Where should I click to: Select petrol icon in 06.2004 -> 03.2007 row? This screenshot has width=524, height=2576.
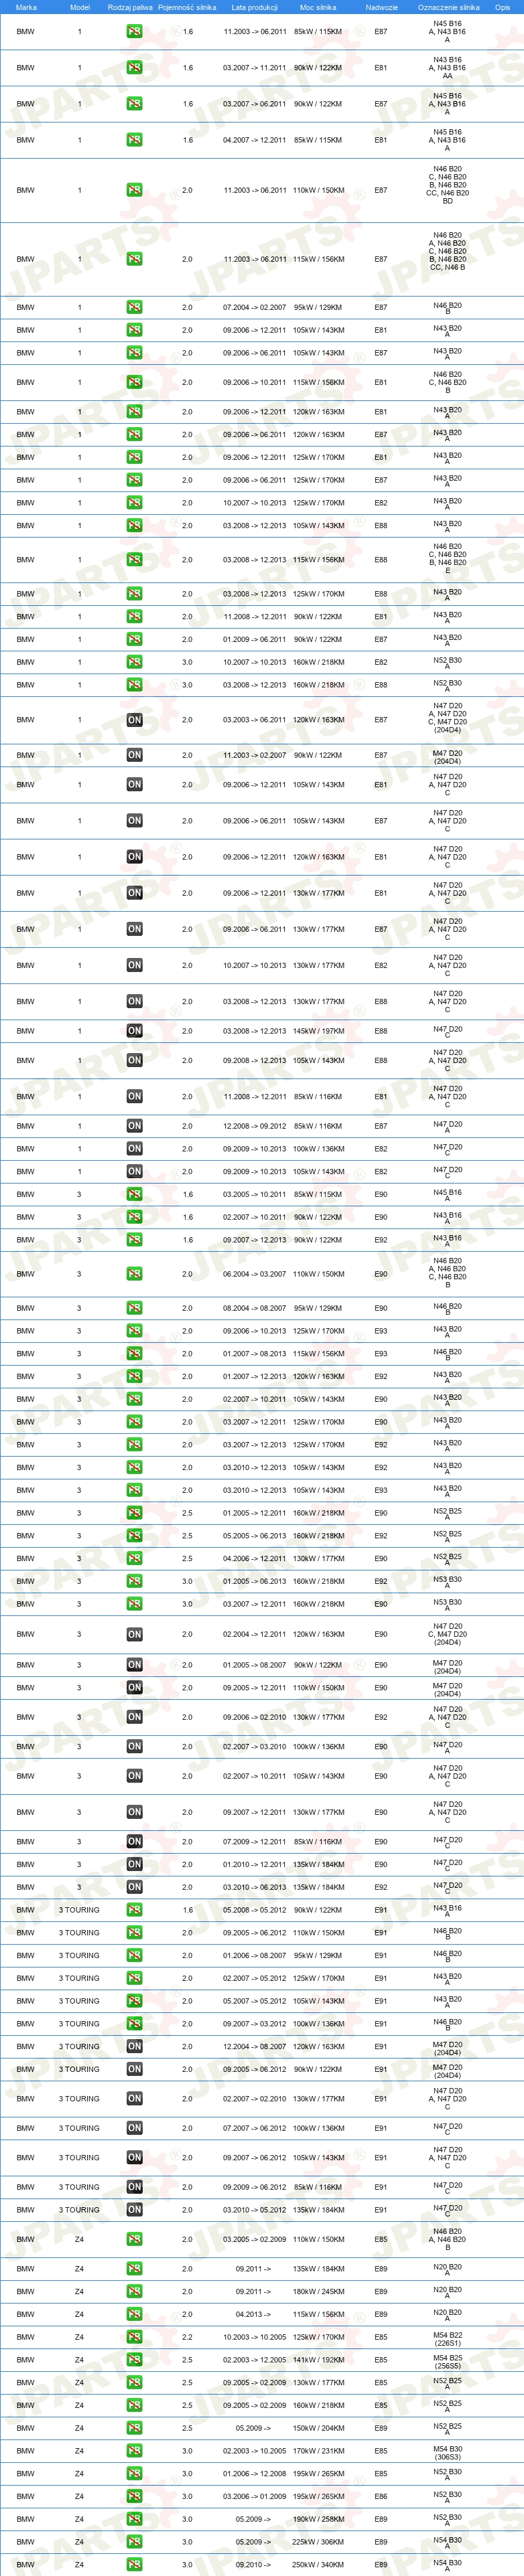[x=134, y=1274]
